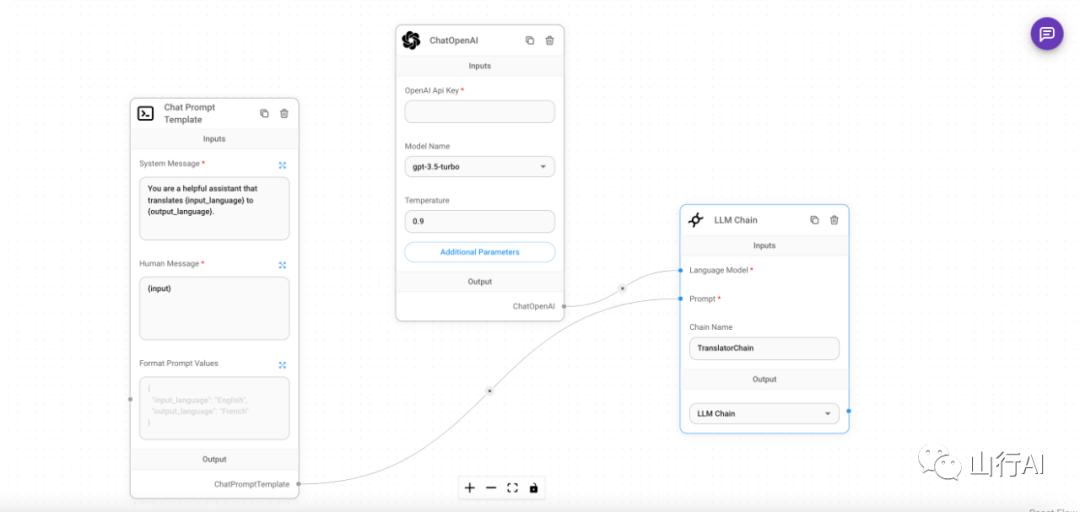Fit the flow view to screen
Image resolution: width=1080 pixels, height=512 pixels.
(512, 488)
